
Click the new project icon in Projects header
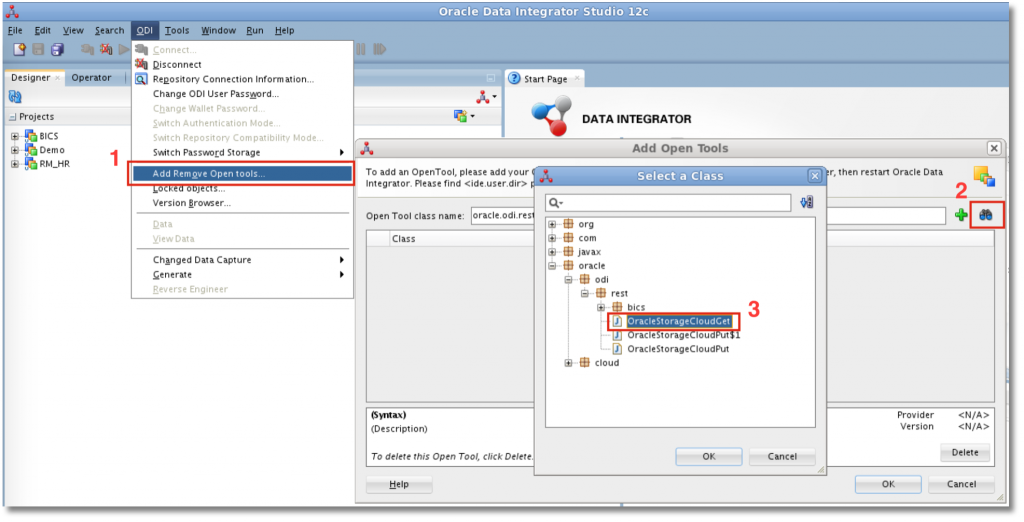(x=460, y=116)
